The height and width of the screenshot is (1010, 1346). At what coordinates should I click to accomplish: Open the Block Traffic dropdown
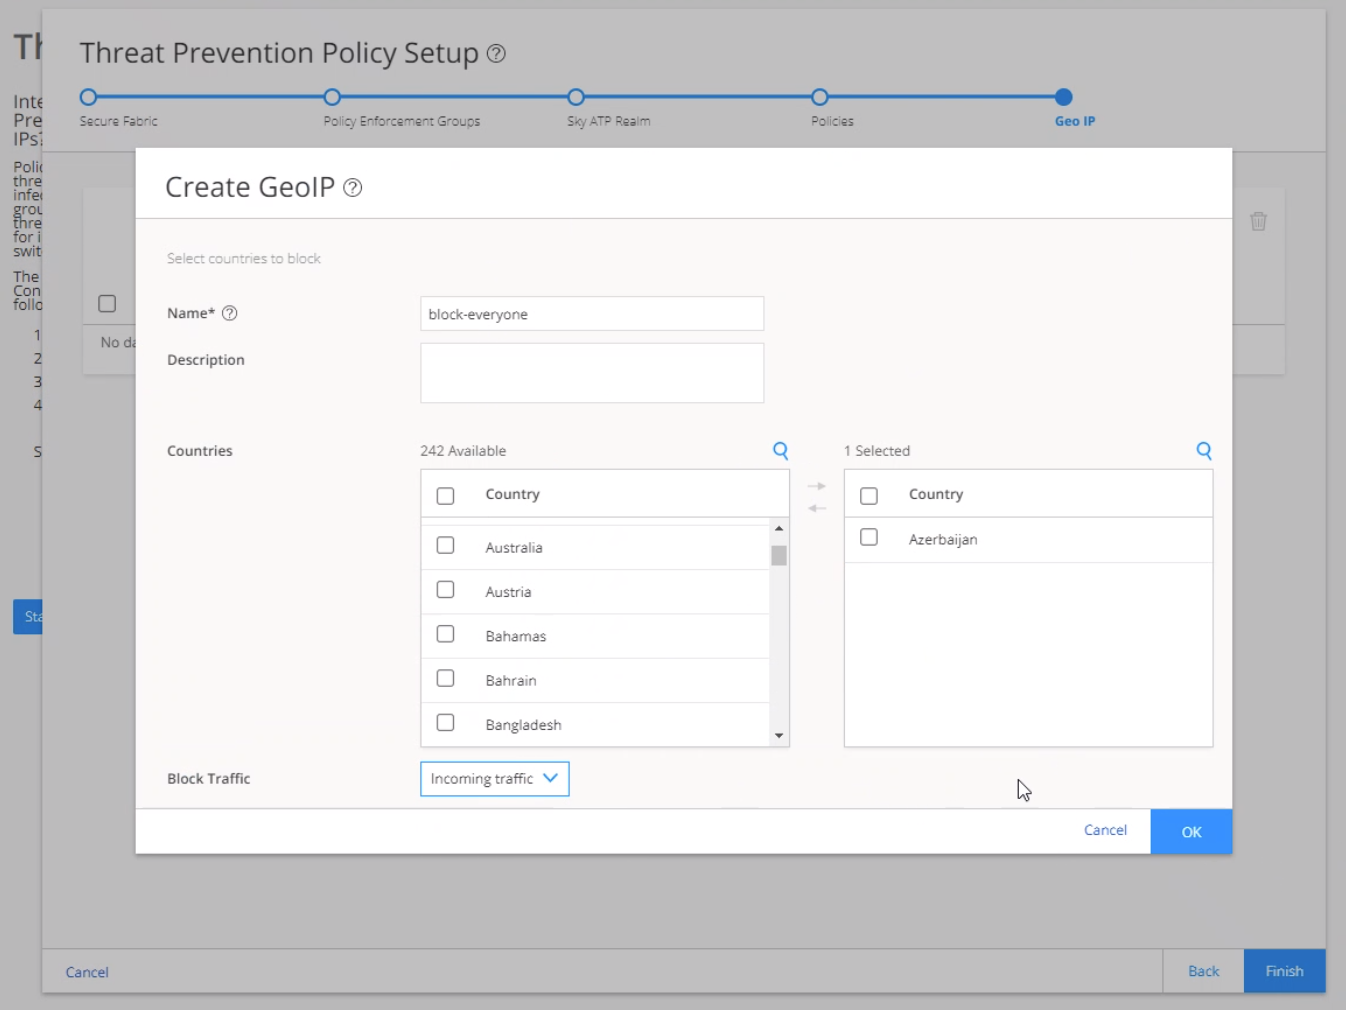tap(495, 779)
